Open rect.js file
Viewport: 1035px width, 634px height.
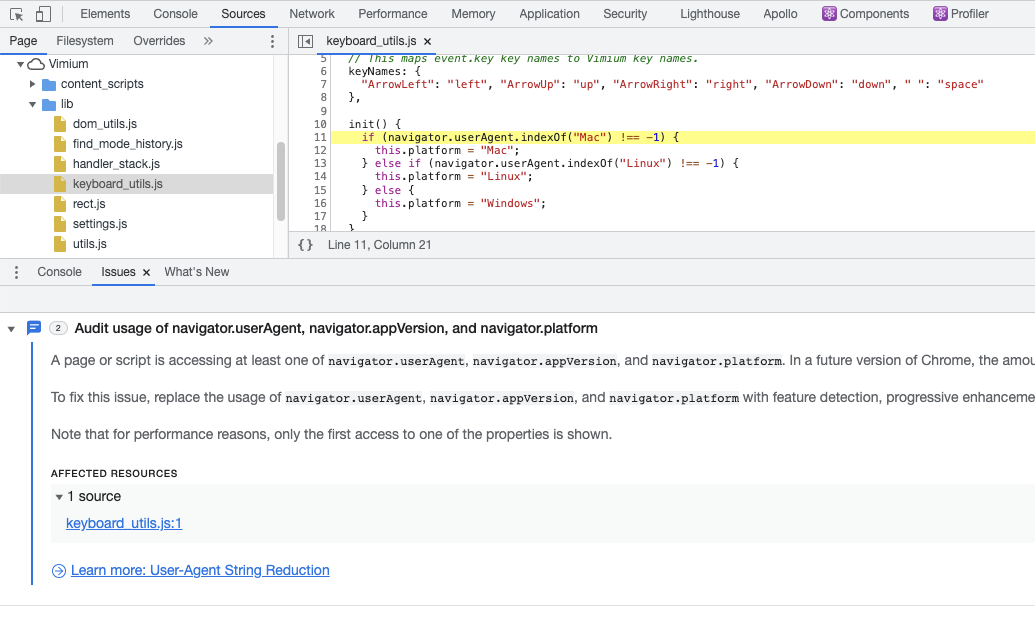point(89,204)
